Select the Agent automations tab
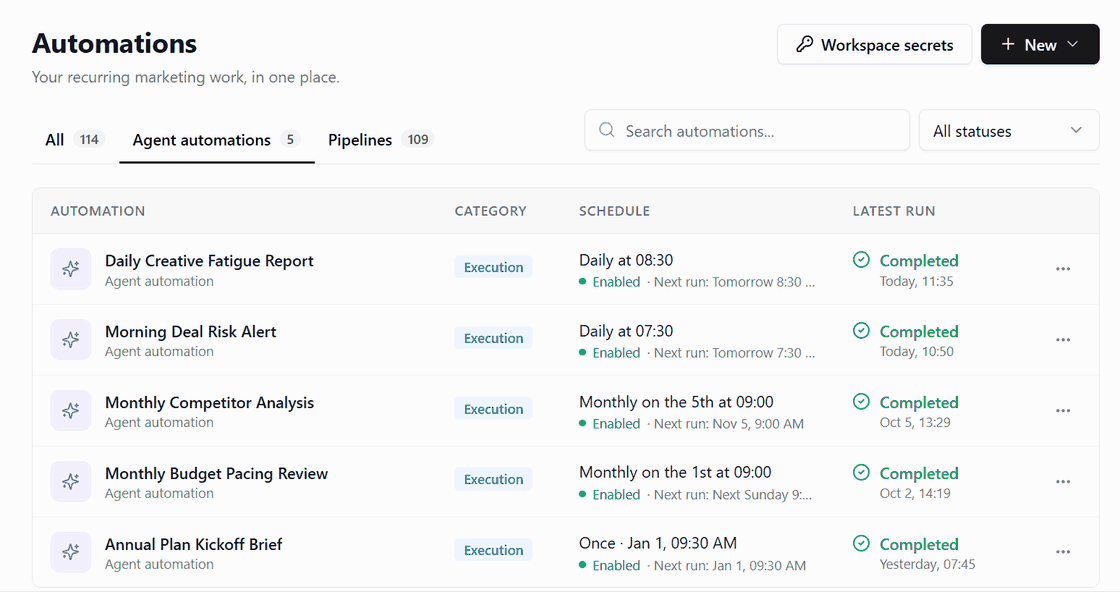The image size is (1120, 592). click(x=216, y=140)
